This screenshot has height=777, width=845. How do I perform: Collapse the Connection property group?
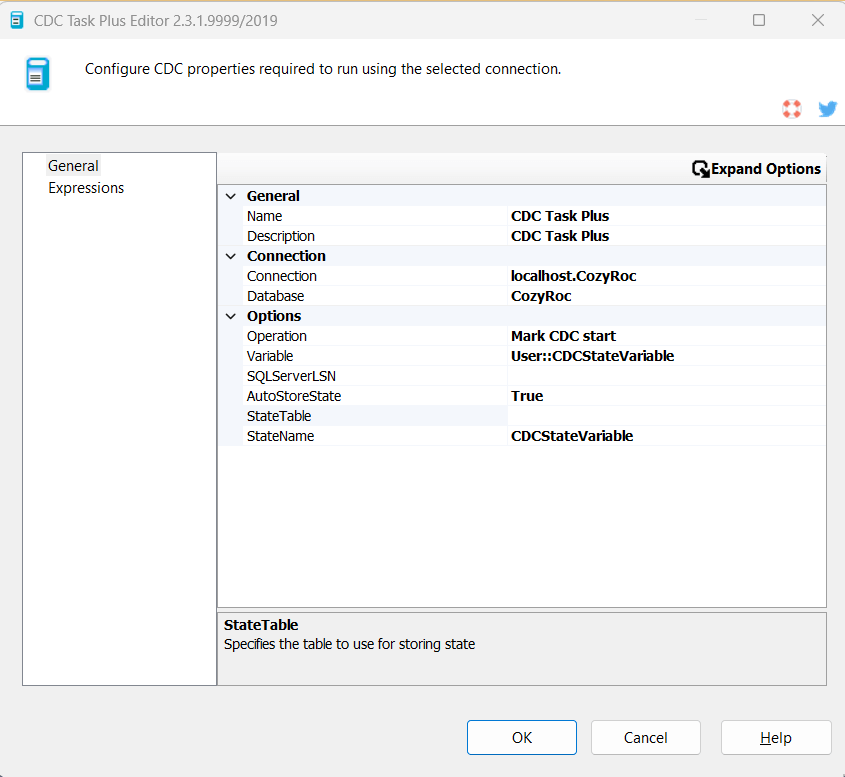pos(231,256)
